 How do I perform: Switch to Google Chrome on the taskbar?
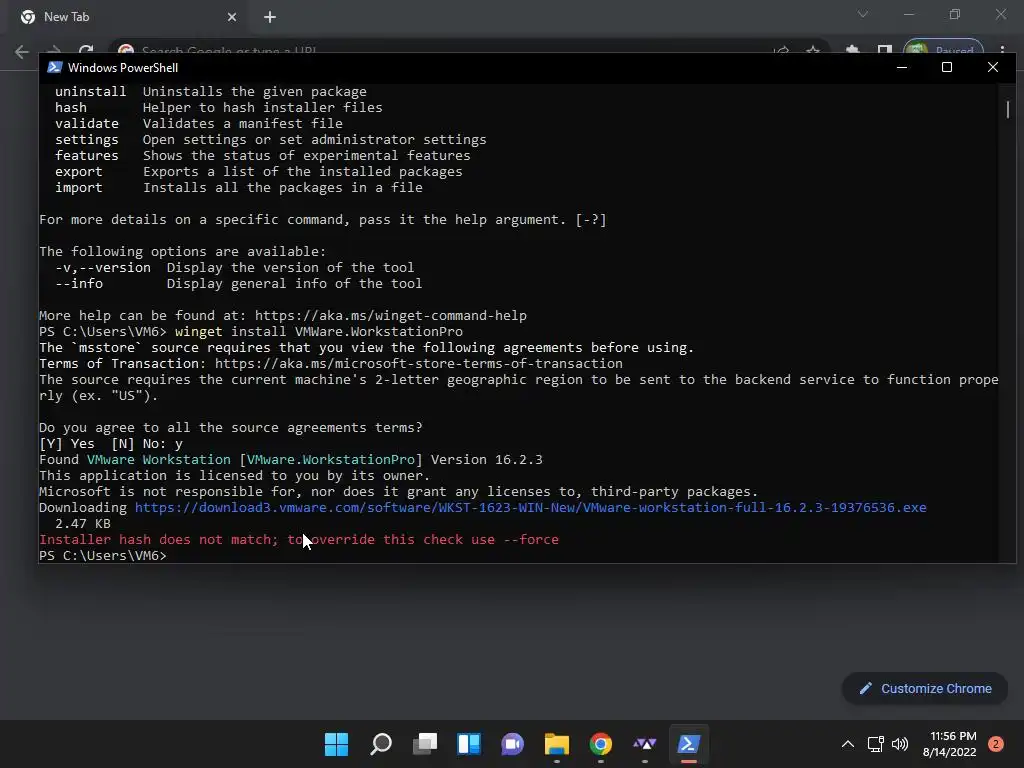[x=601, y=744]
